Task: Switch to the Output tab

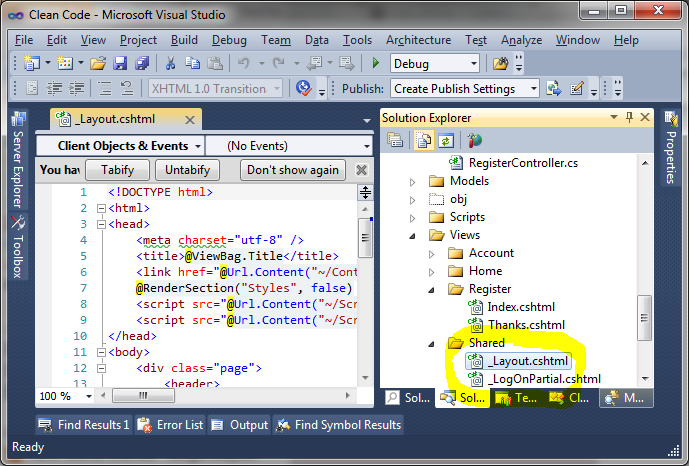Action: [239, 425]
